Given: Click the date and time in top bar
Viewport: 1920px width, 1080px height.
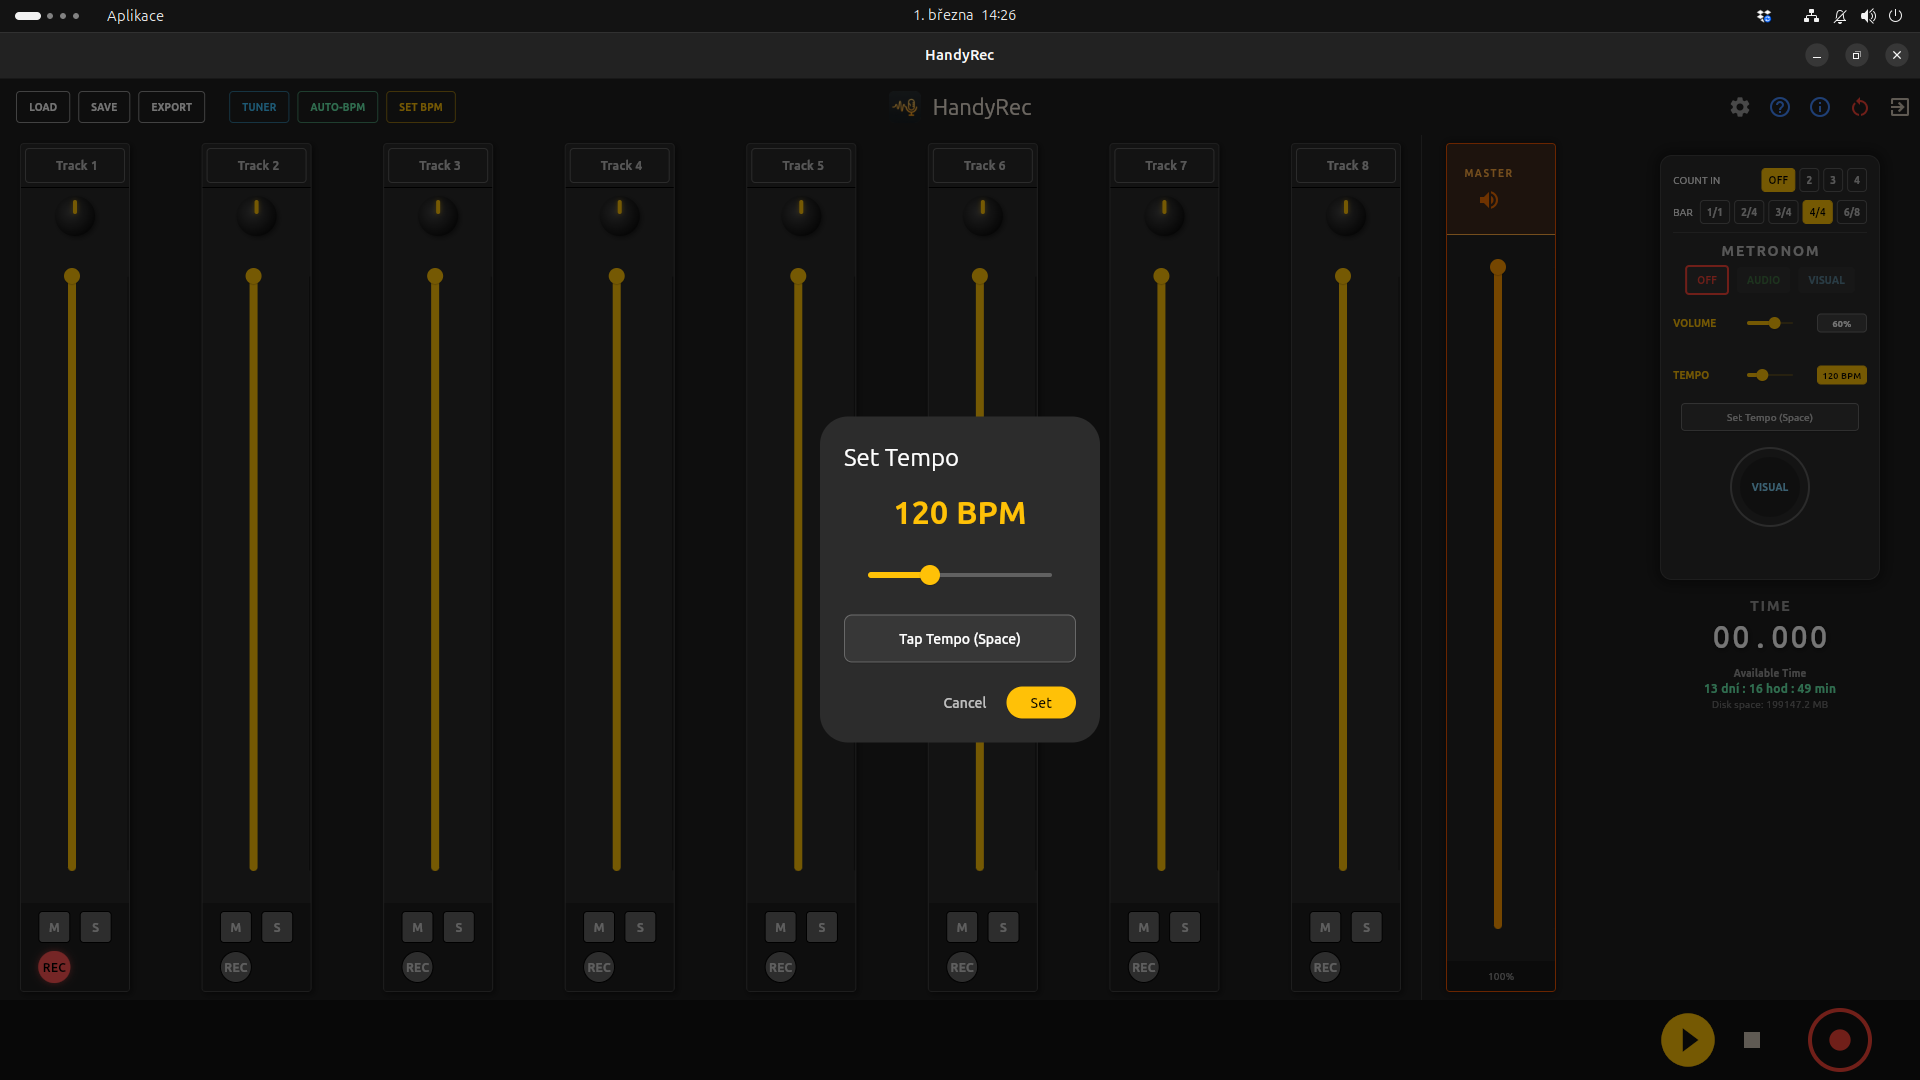Looking at the screenshot, I should 964,15.
